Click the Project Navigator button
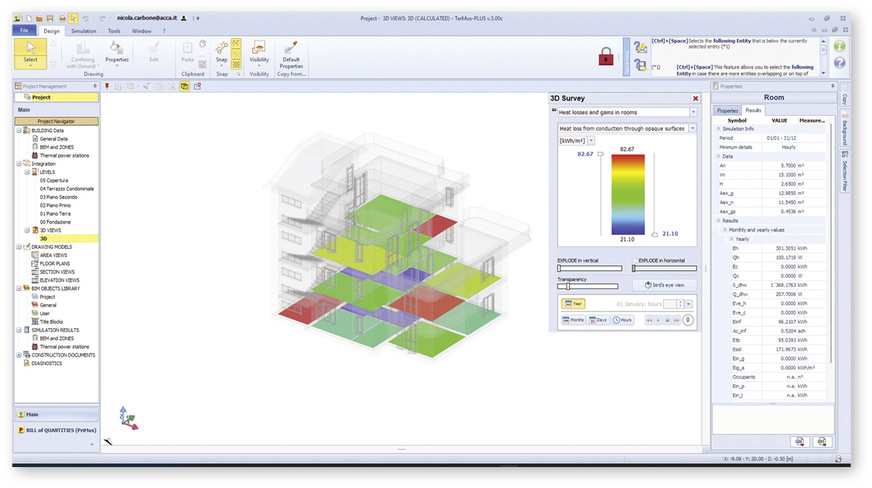The width and height of the screenshot is (872, 488). click(x=56, y=121)
